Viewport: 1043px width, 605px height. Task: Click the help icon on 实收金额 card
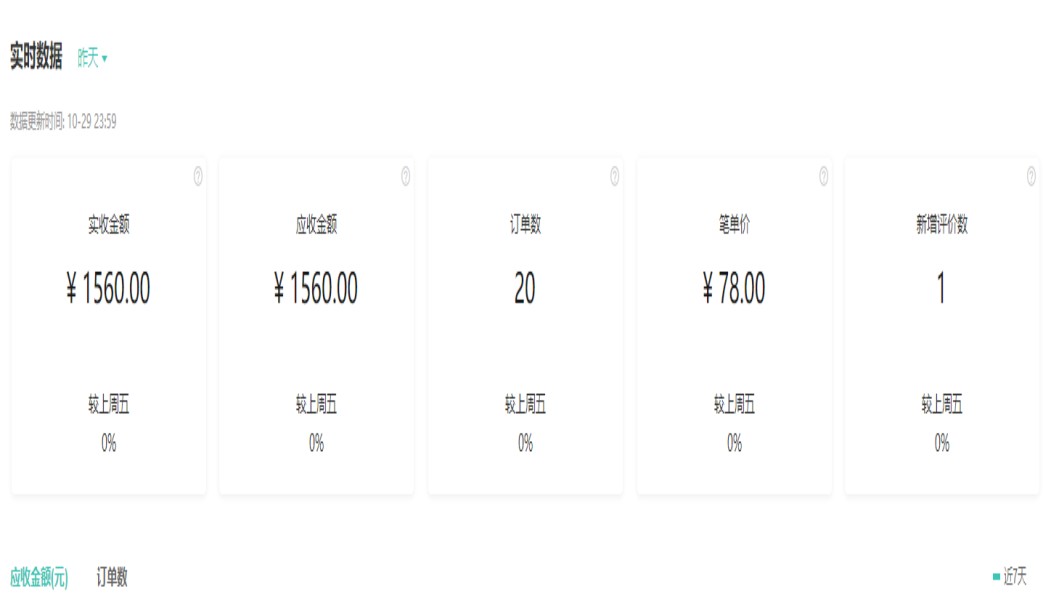[198, 177]
